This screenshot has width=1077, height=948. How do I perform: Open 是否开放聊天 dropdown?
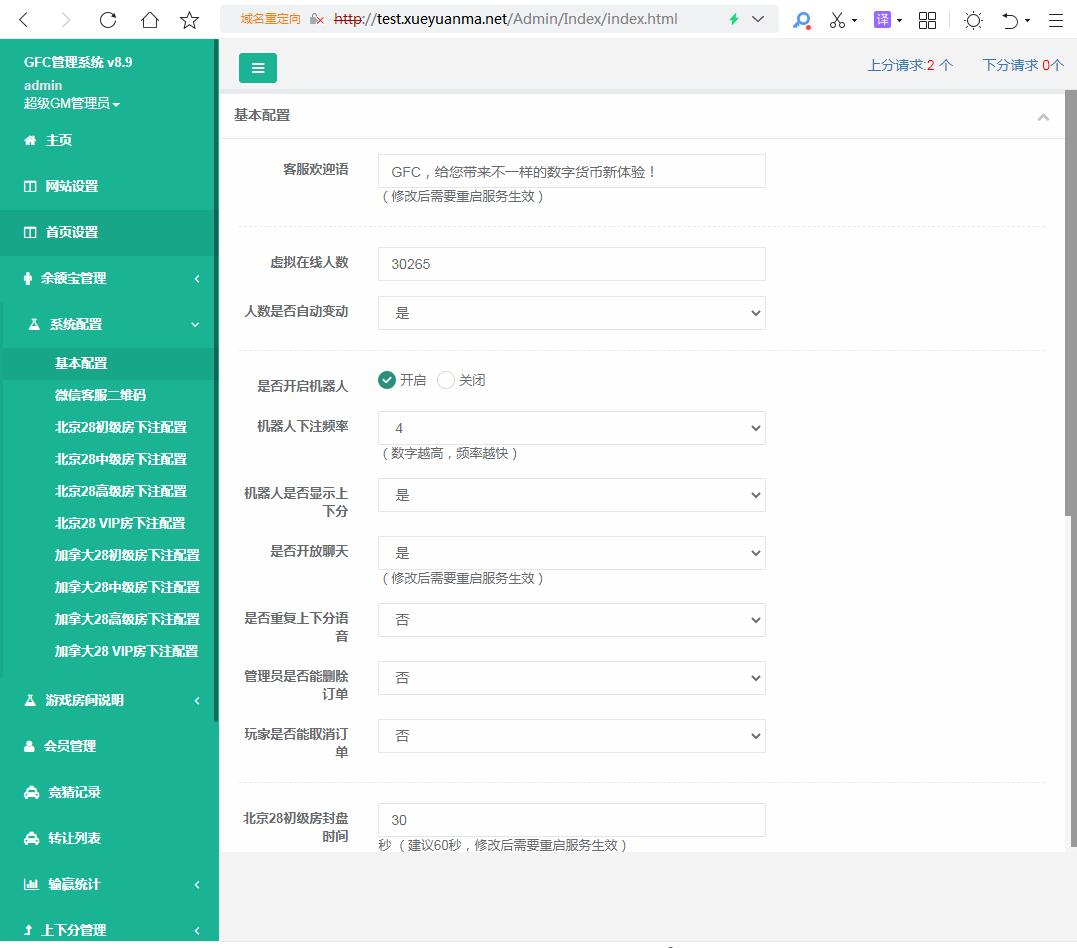571,553
